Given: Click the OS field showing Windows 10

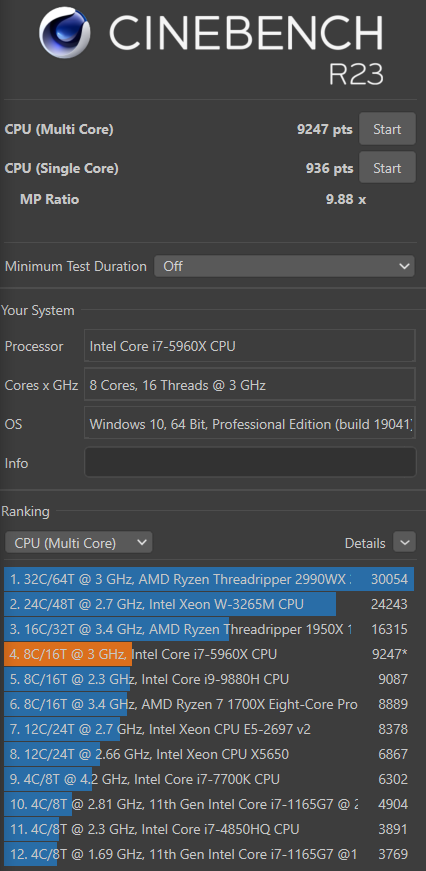Looking at the screenshot, I should (x=250, y=423).
